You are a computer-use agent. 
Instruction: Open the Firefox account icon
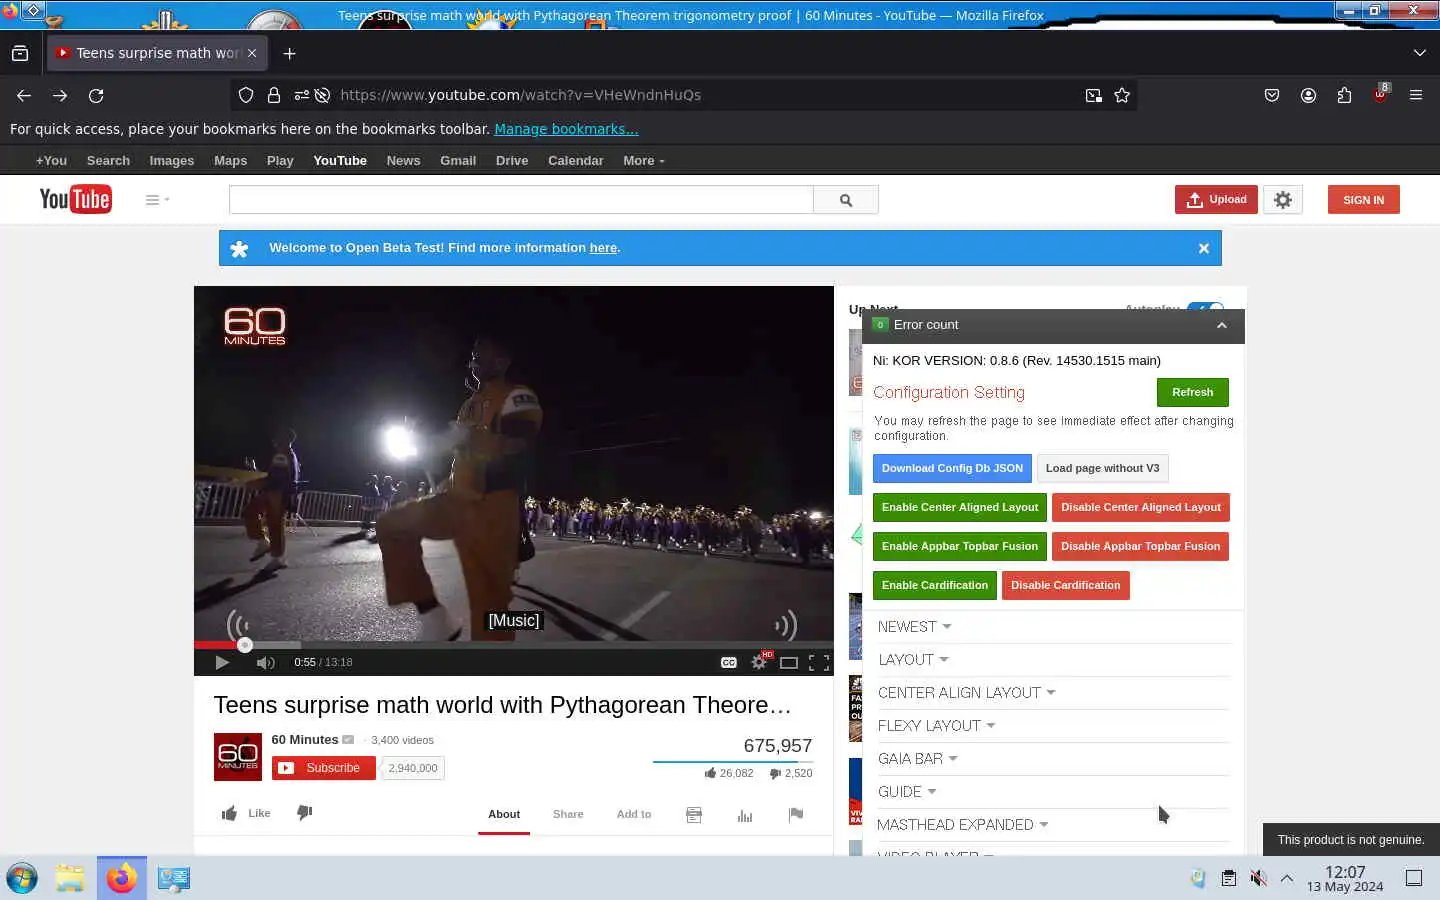pos(1308,95)
